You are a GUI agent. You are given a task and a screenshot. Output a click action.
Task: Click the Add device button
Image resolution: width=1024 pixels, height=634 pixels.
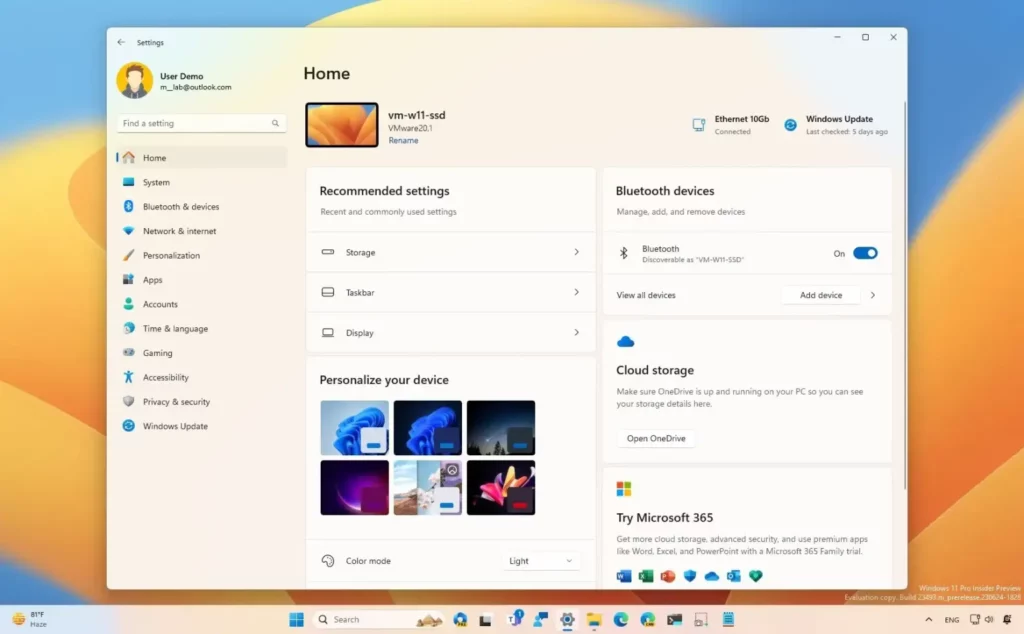coord(820,295)
